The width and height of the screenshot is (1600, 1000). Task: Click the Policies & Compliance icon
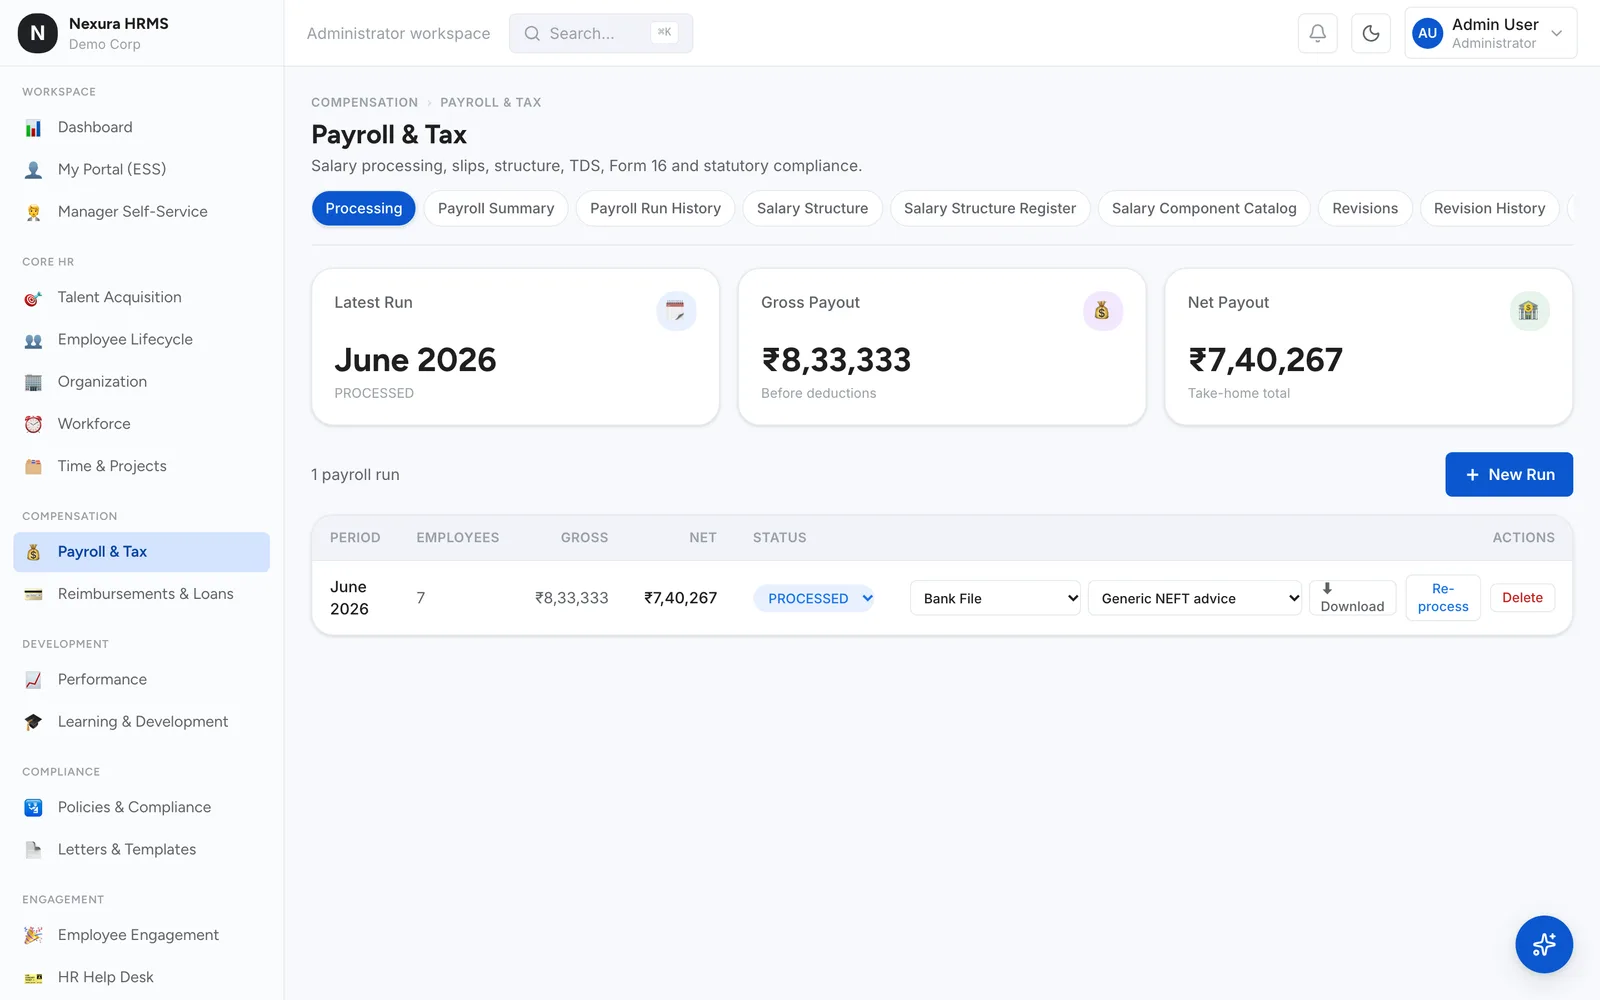(x=33, y=808)
